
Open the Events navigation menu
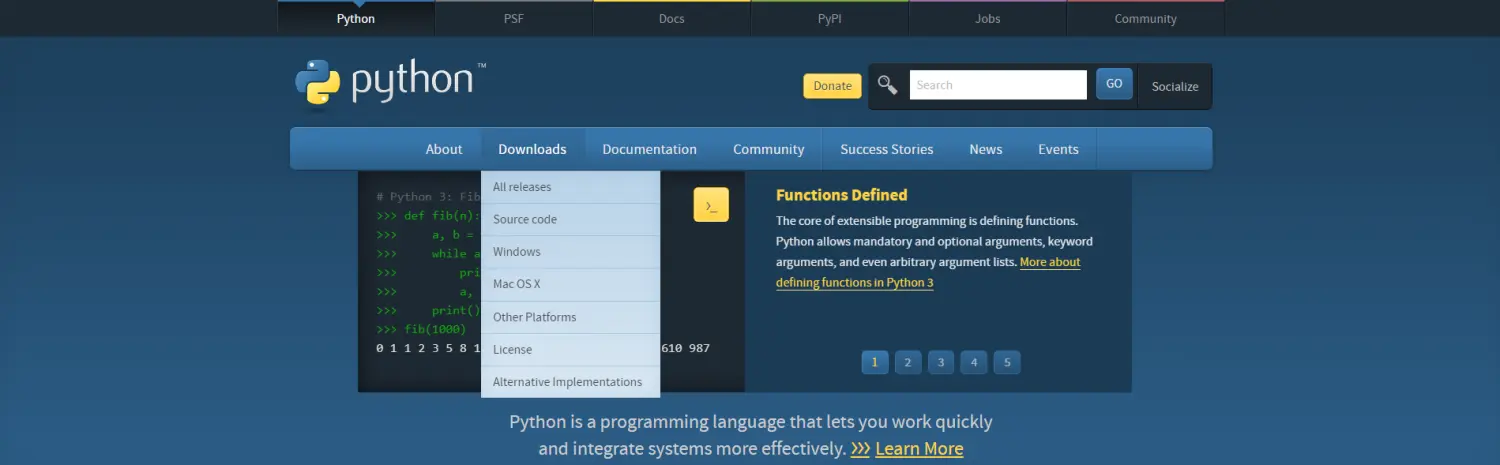click(x=1058, y=149)
